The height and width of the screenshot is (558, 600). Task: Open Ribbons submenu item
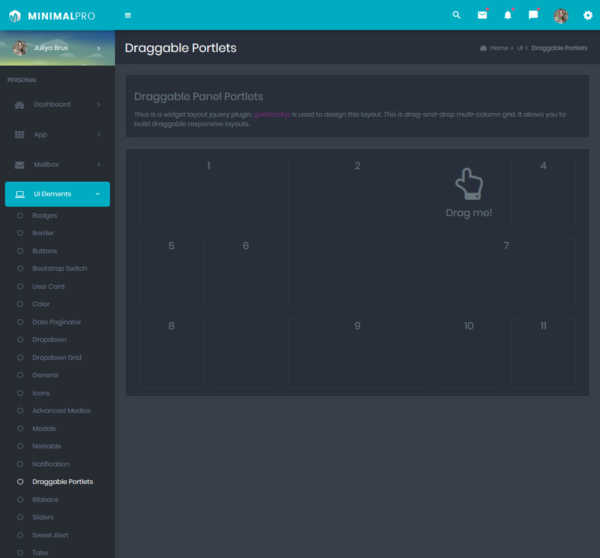45,500
